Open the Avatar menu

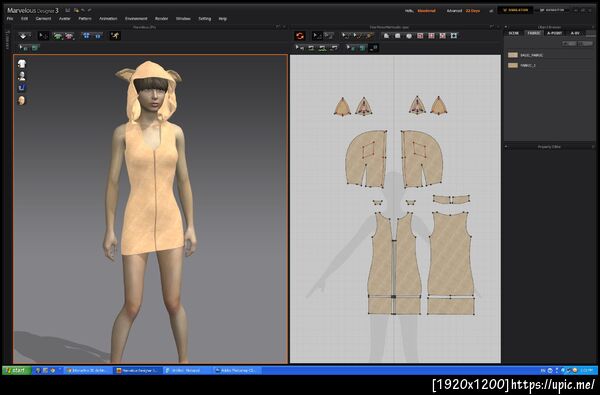click(64, 18)
